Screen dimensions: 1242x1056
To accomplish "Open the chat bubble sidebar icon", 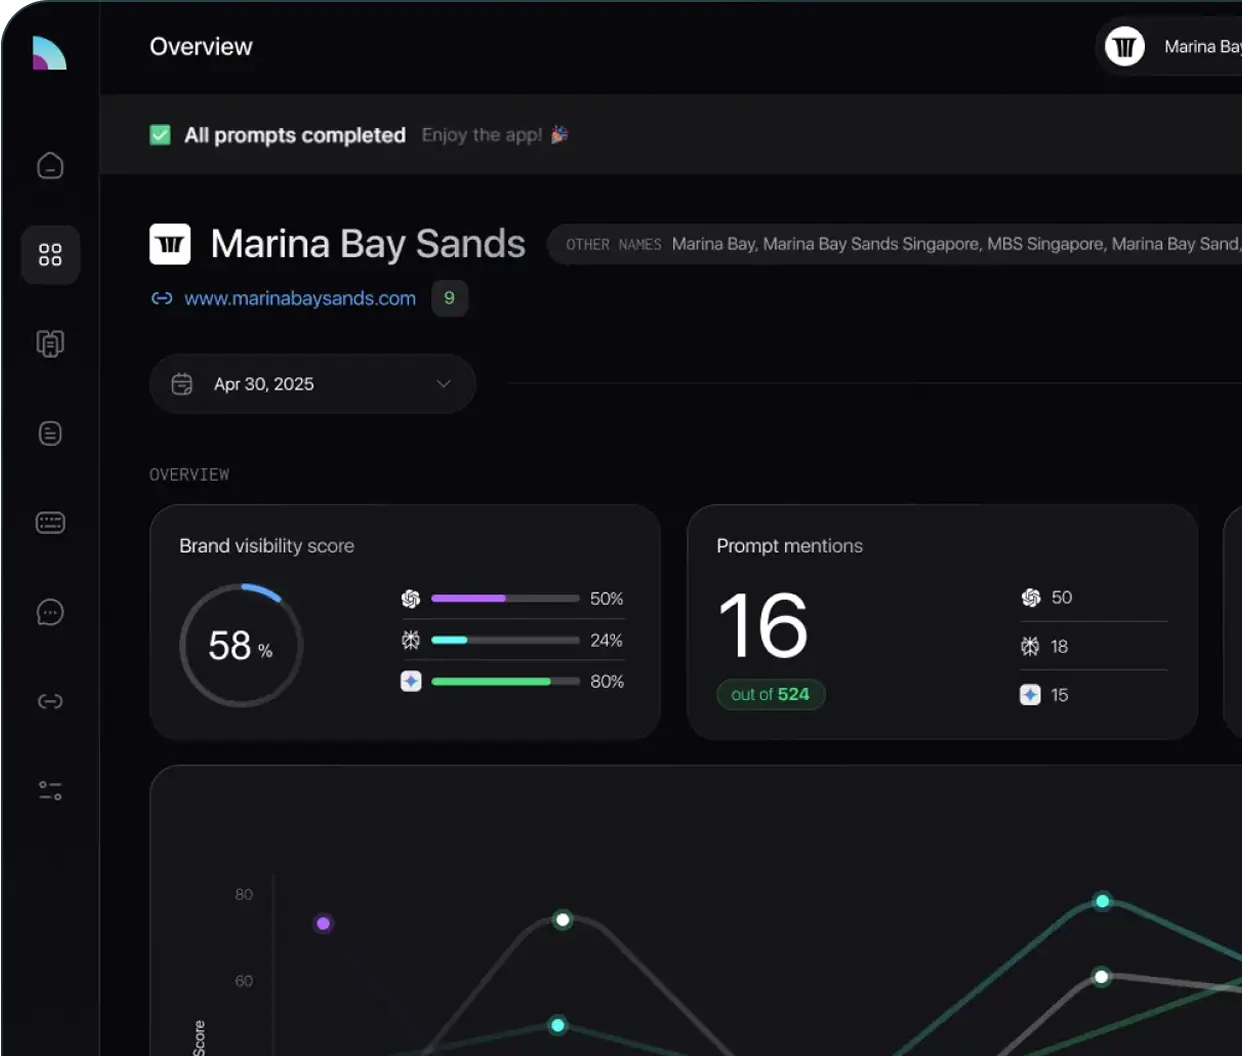I will [x=50, y=612].
